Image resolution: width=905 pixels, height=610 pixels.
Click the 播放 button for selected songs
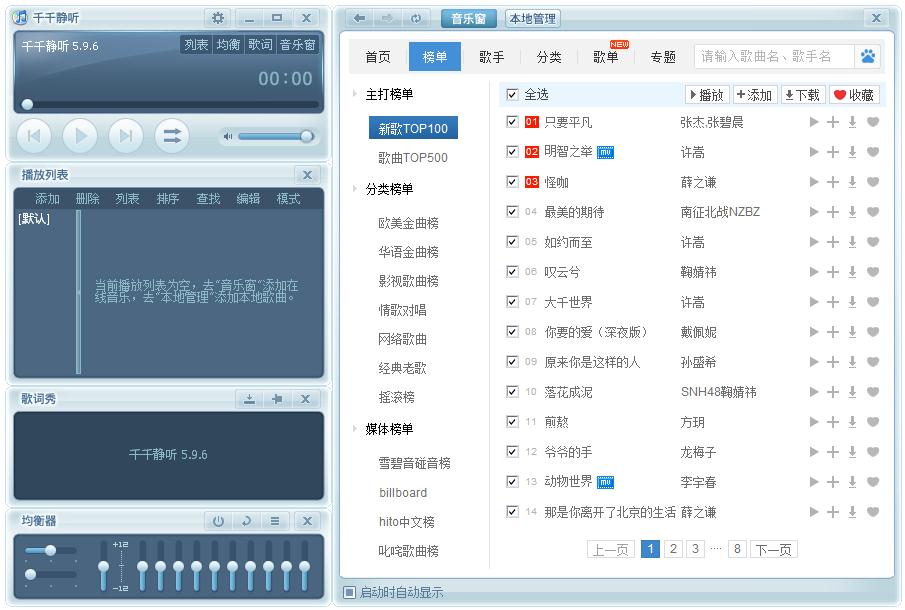pos(707,95)
